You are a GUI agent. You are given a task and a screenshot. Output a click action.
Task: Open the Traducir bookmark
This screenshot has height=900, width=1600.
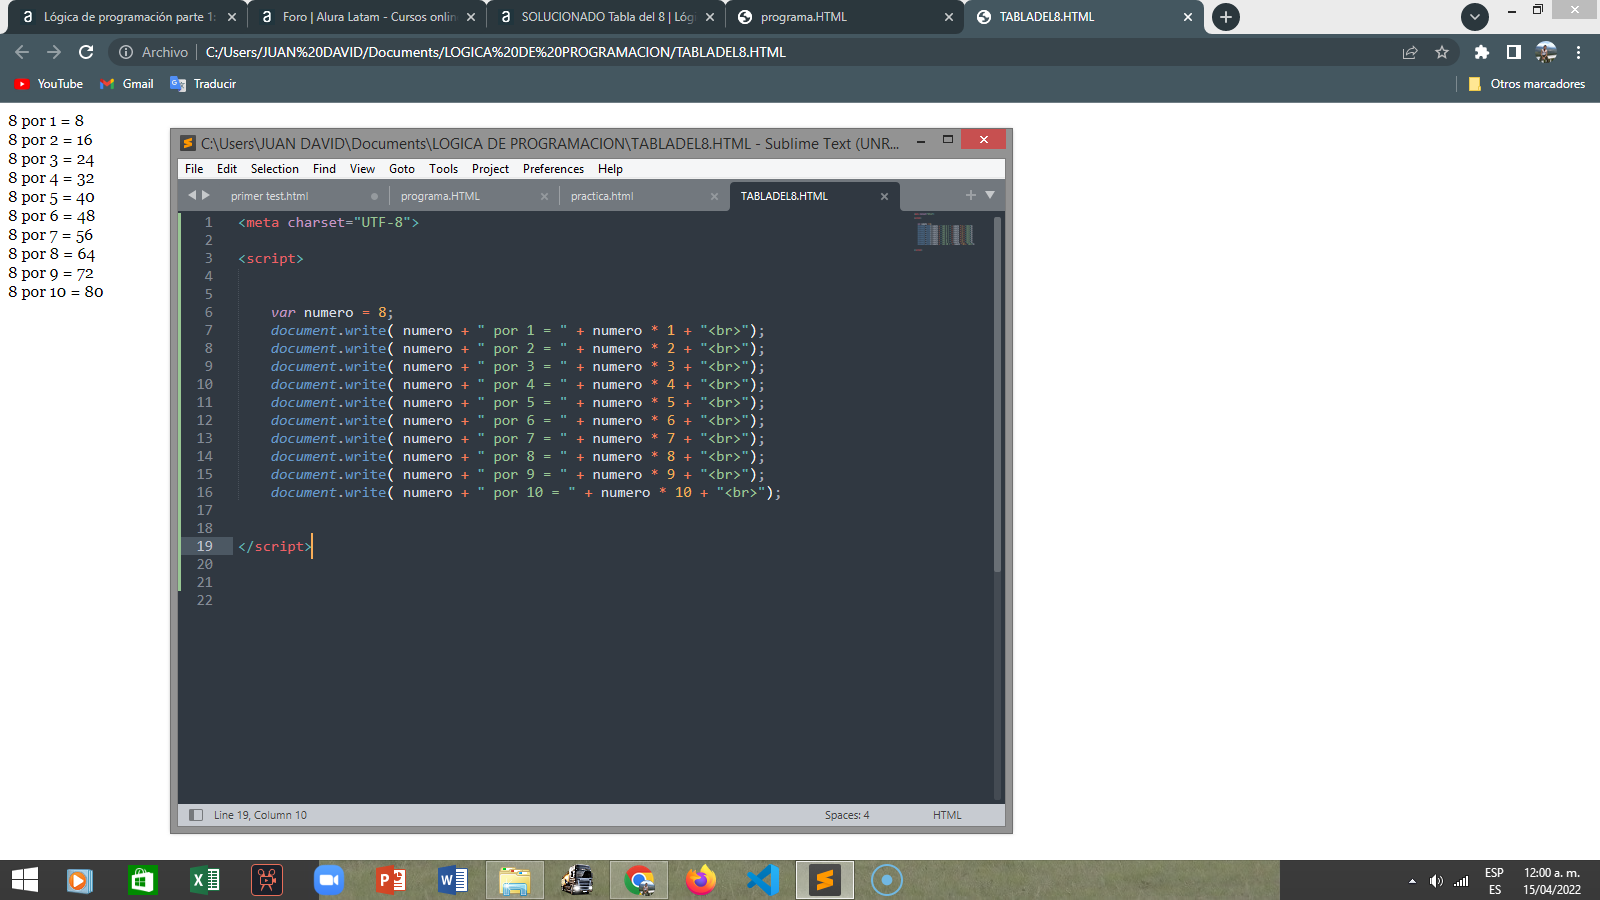(203, 84)
